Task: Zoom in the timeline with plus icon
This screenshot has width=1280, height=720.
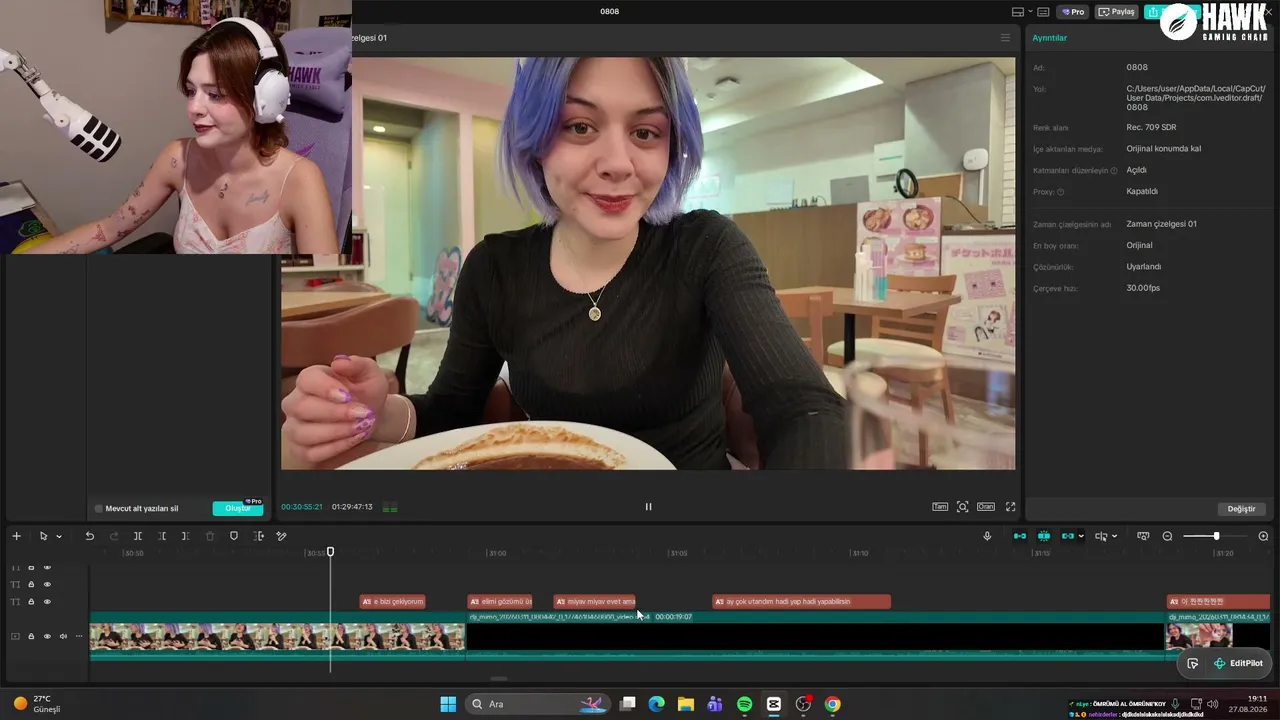Action: (x=1263, y=536)
